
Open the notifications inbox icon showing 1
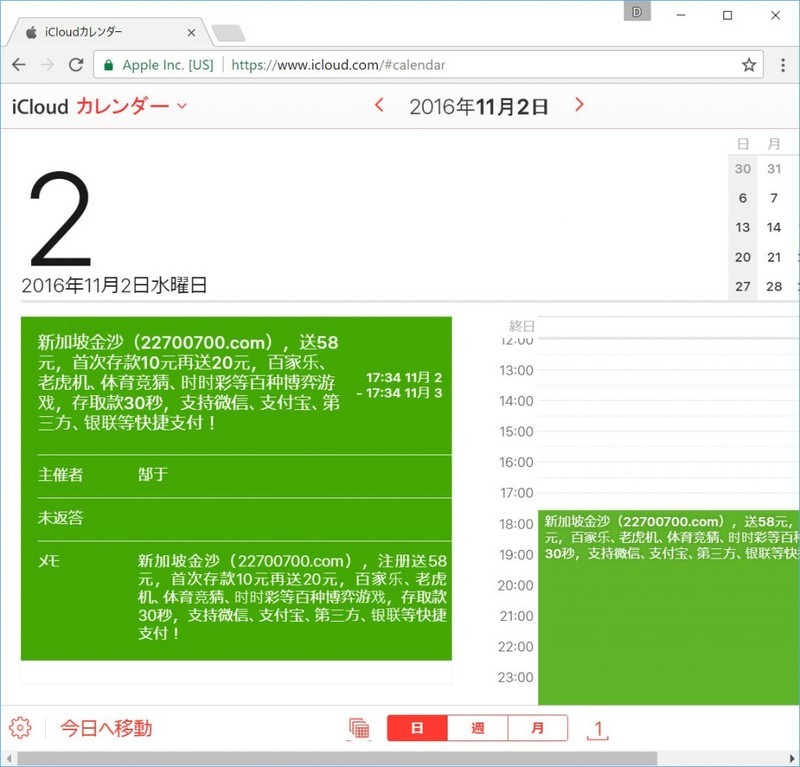click(x=598, y=729)
